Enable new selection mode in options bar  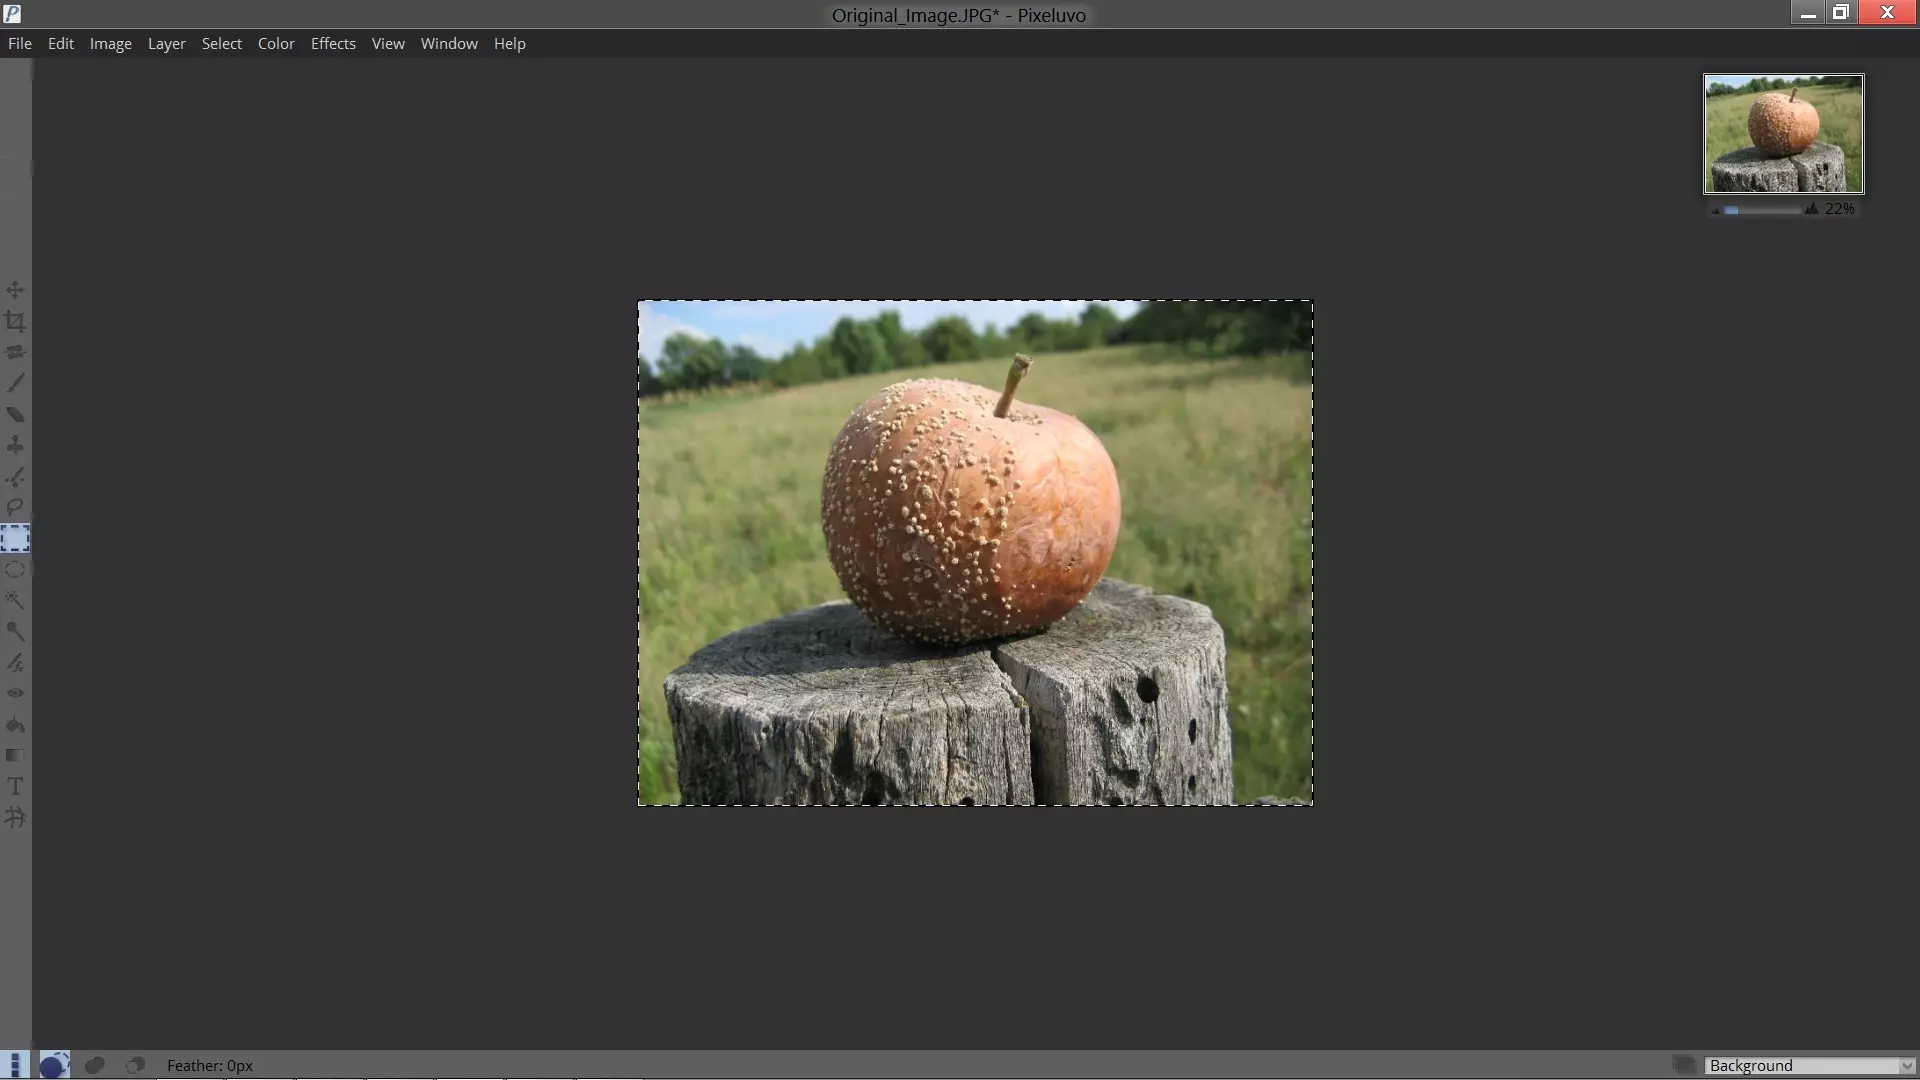54,1065
